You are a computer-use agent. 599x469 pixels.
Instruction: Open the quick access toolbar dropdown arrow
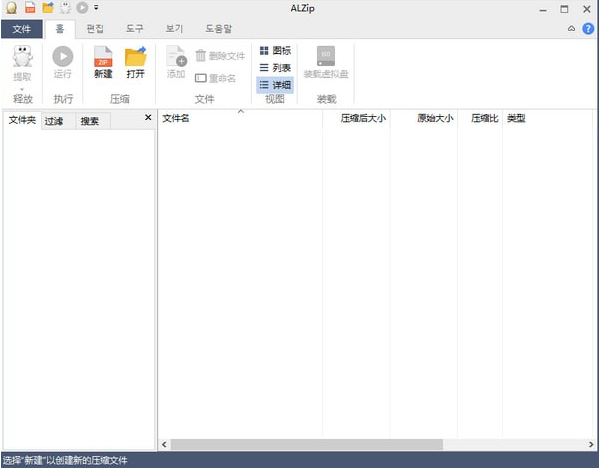pos(96,7)
